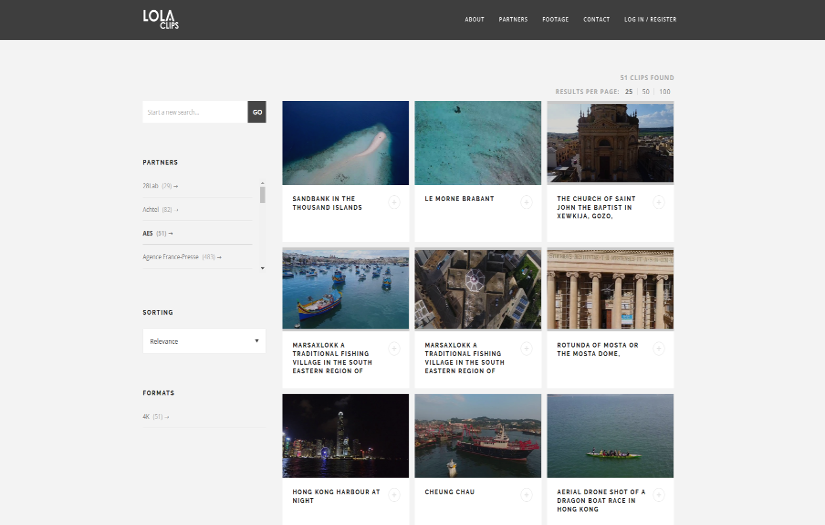Click plus icon beside Hong Kong Harbour at Night
This screenshot has height=525, width=825.
394,495
